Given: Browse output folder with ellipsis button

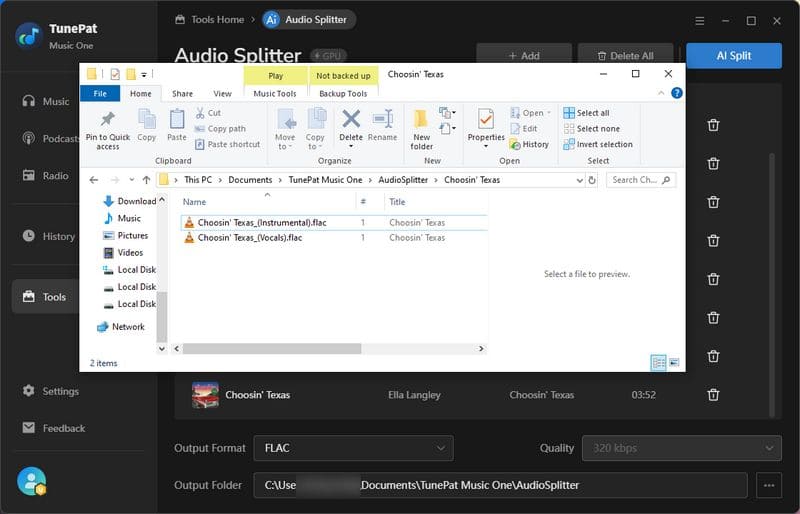Looking at the screenshot, I should click(769, 485).
